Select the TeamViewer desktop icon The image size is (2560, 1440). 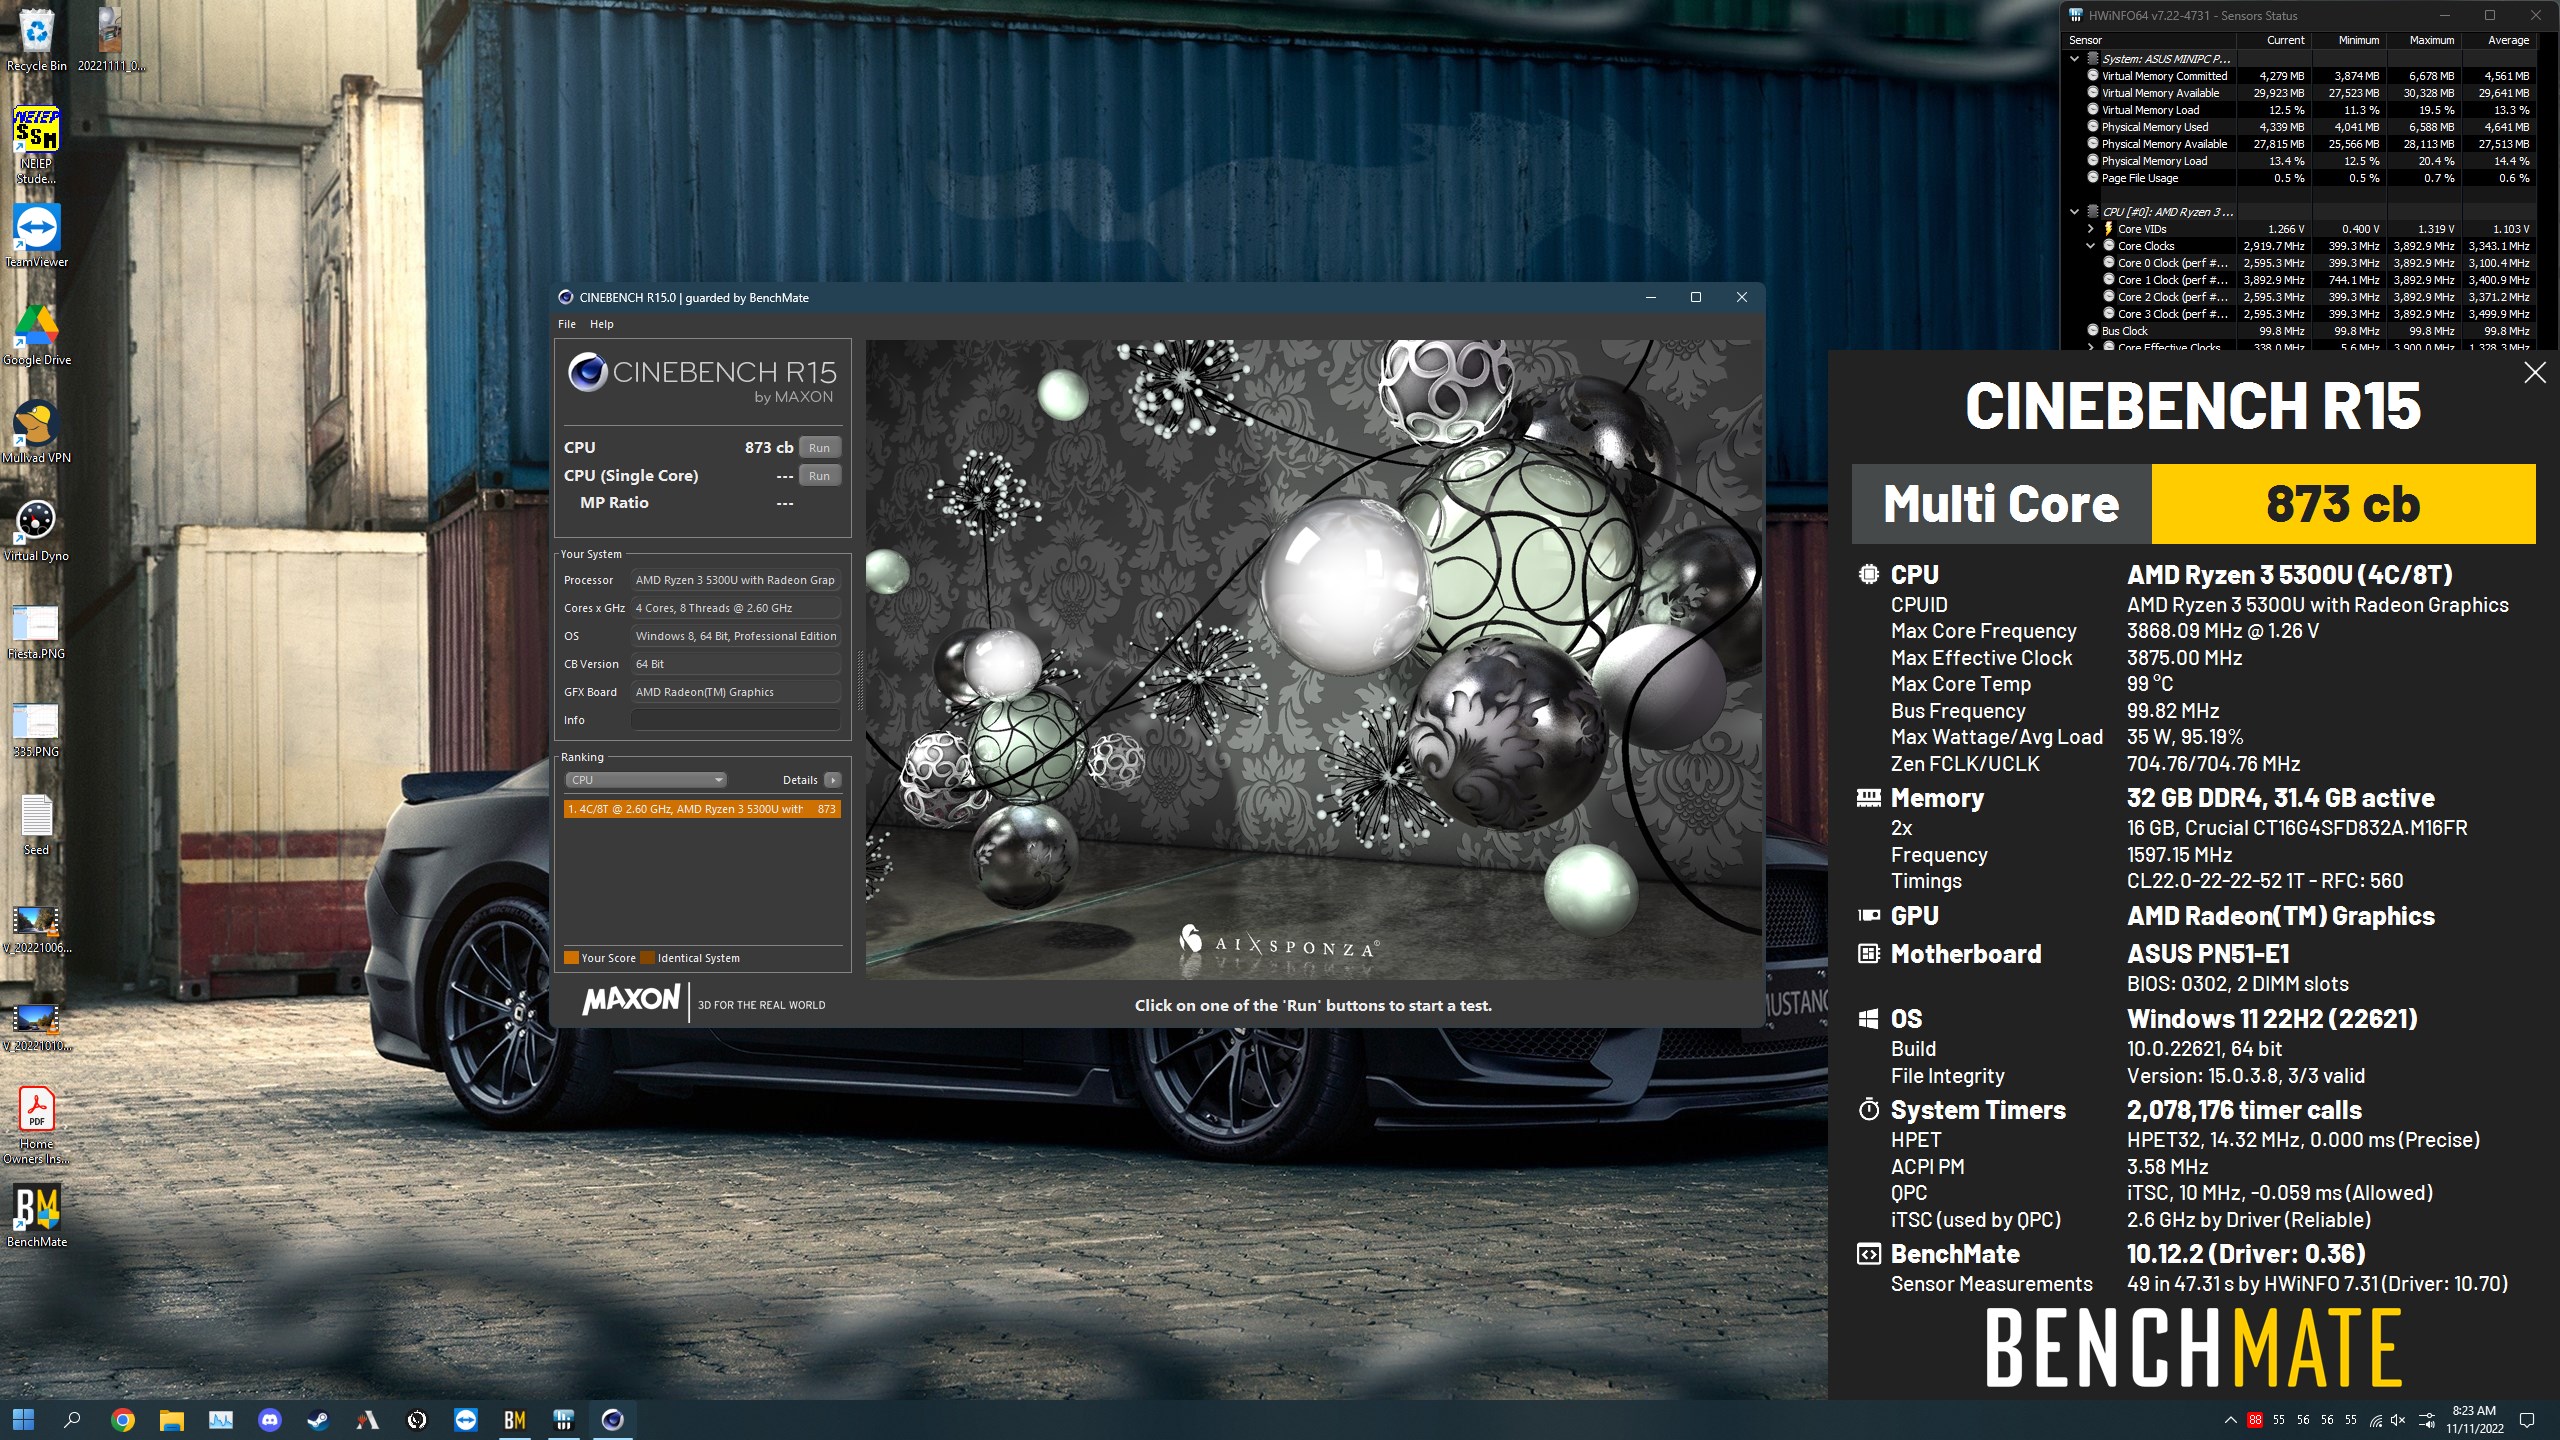click(x=37, y=236)
